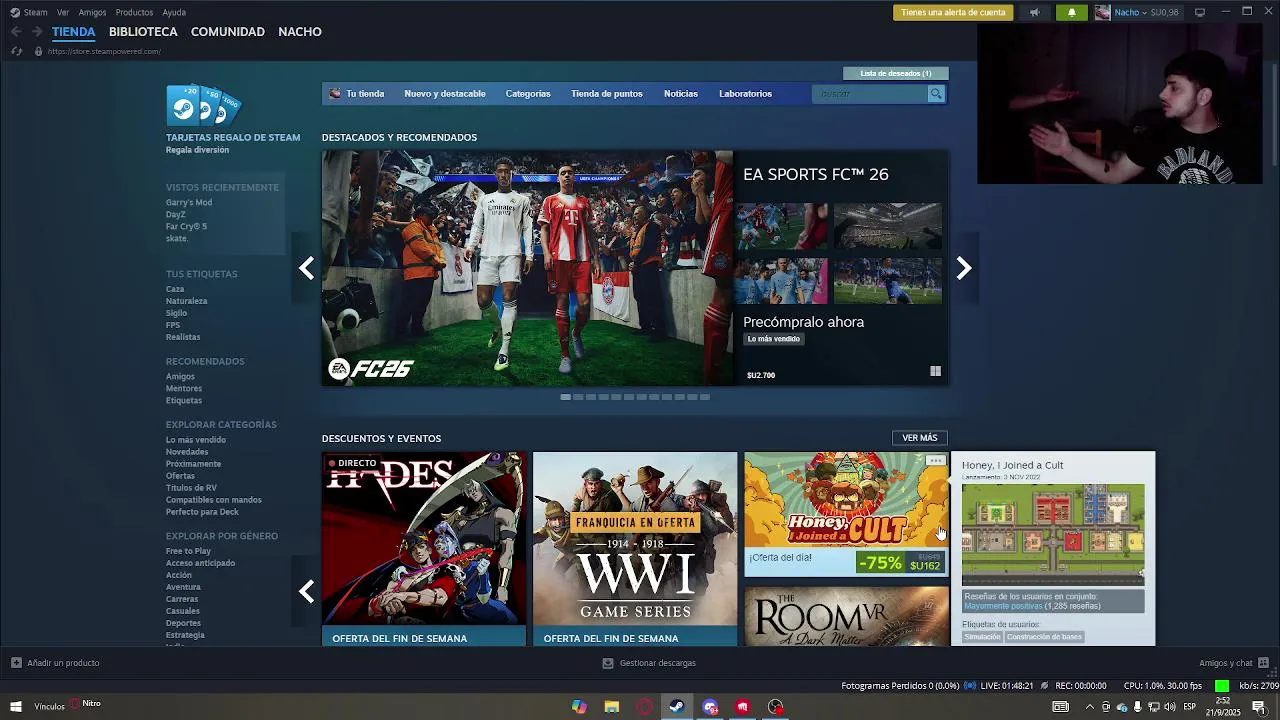Viewport: 1280px width, 720px height.
Task: Open options dots on Honey, I Joined a Cult
Action: click(x=935, y=461)
